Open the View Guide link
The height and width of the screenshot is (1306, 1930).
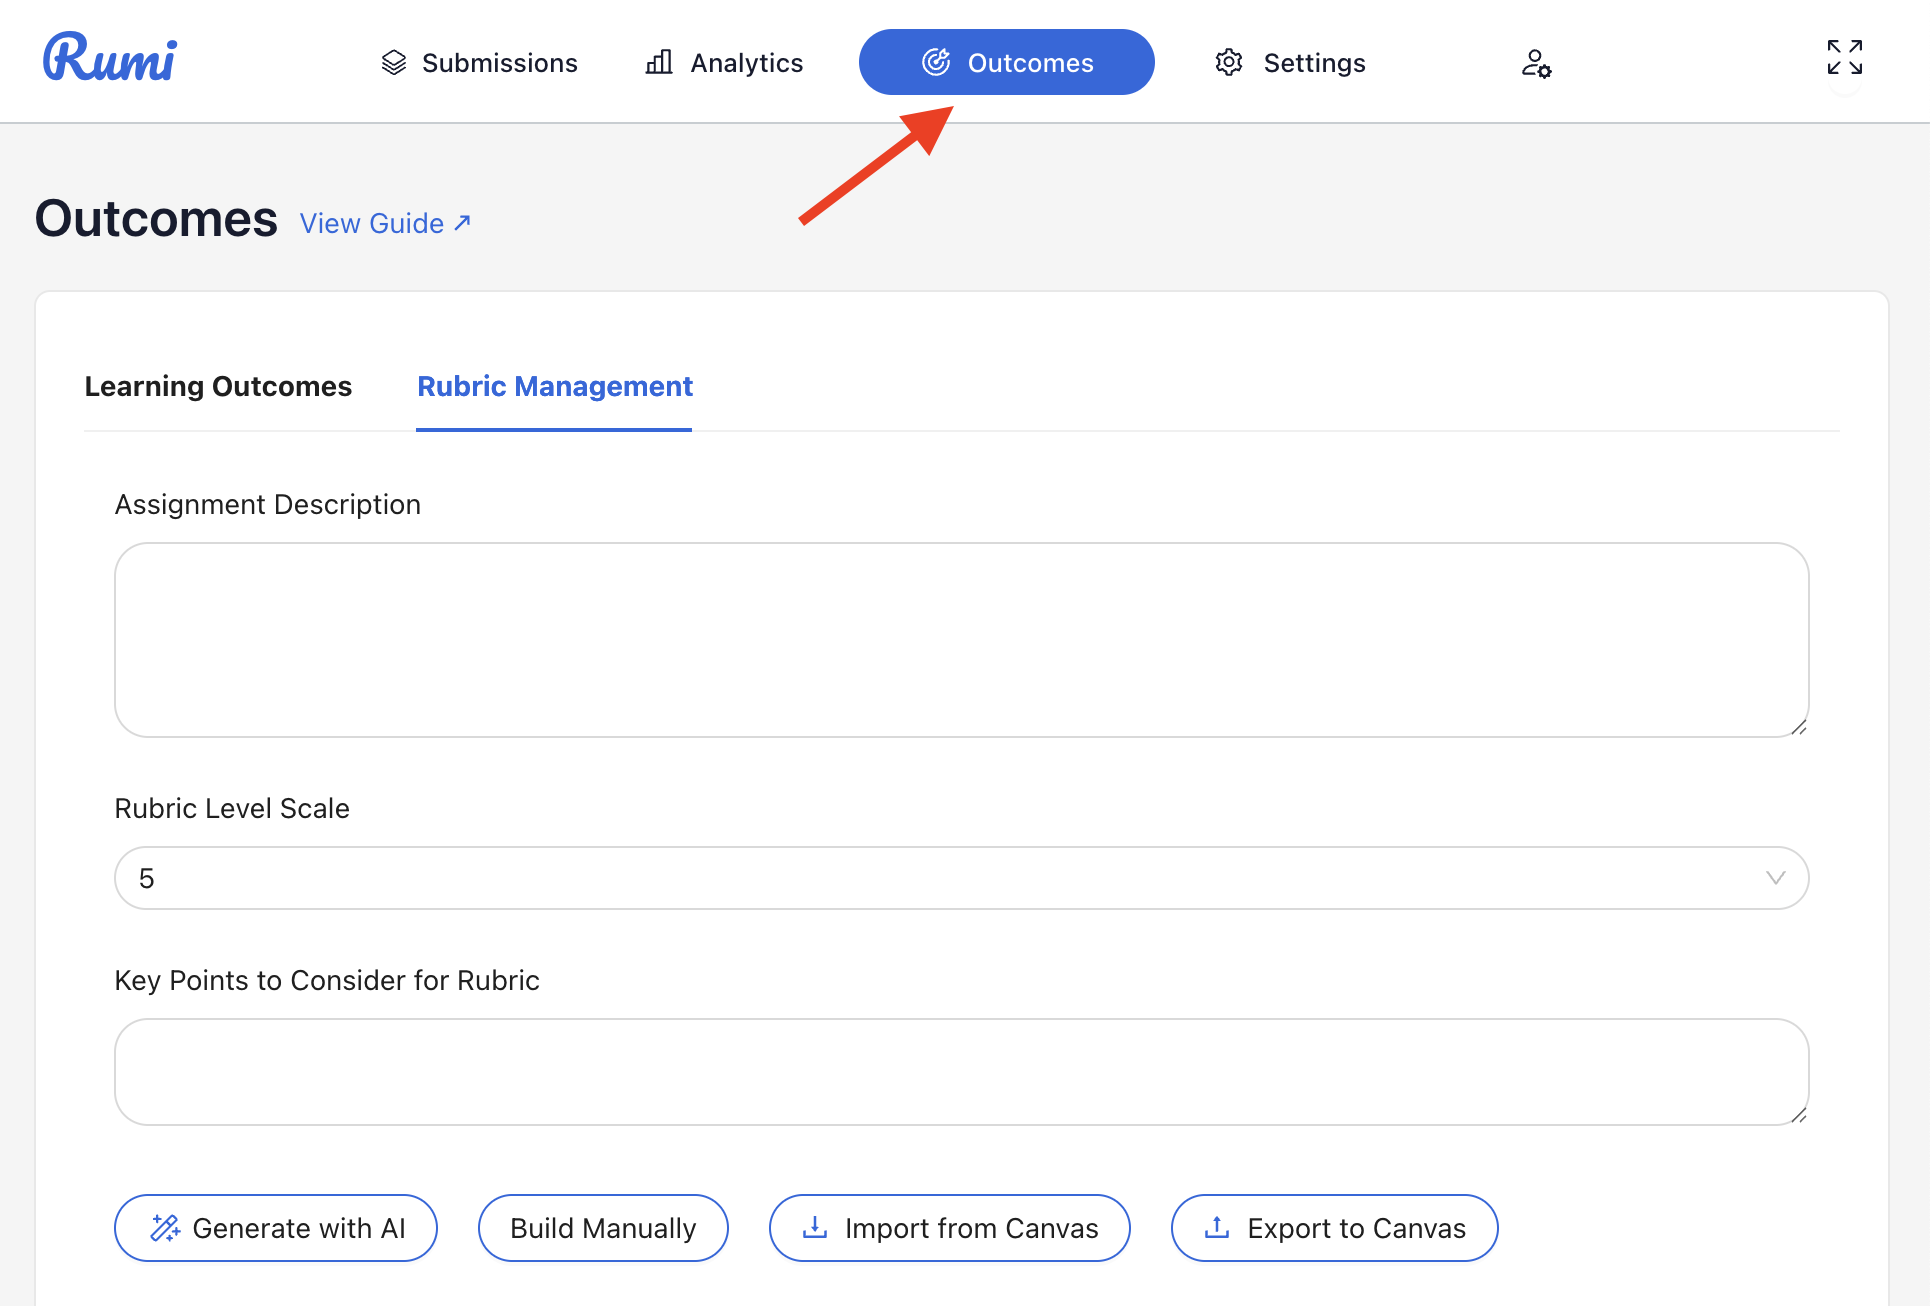(385, 223)
